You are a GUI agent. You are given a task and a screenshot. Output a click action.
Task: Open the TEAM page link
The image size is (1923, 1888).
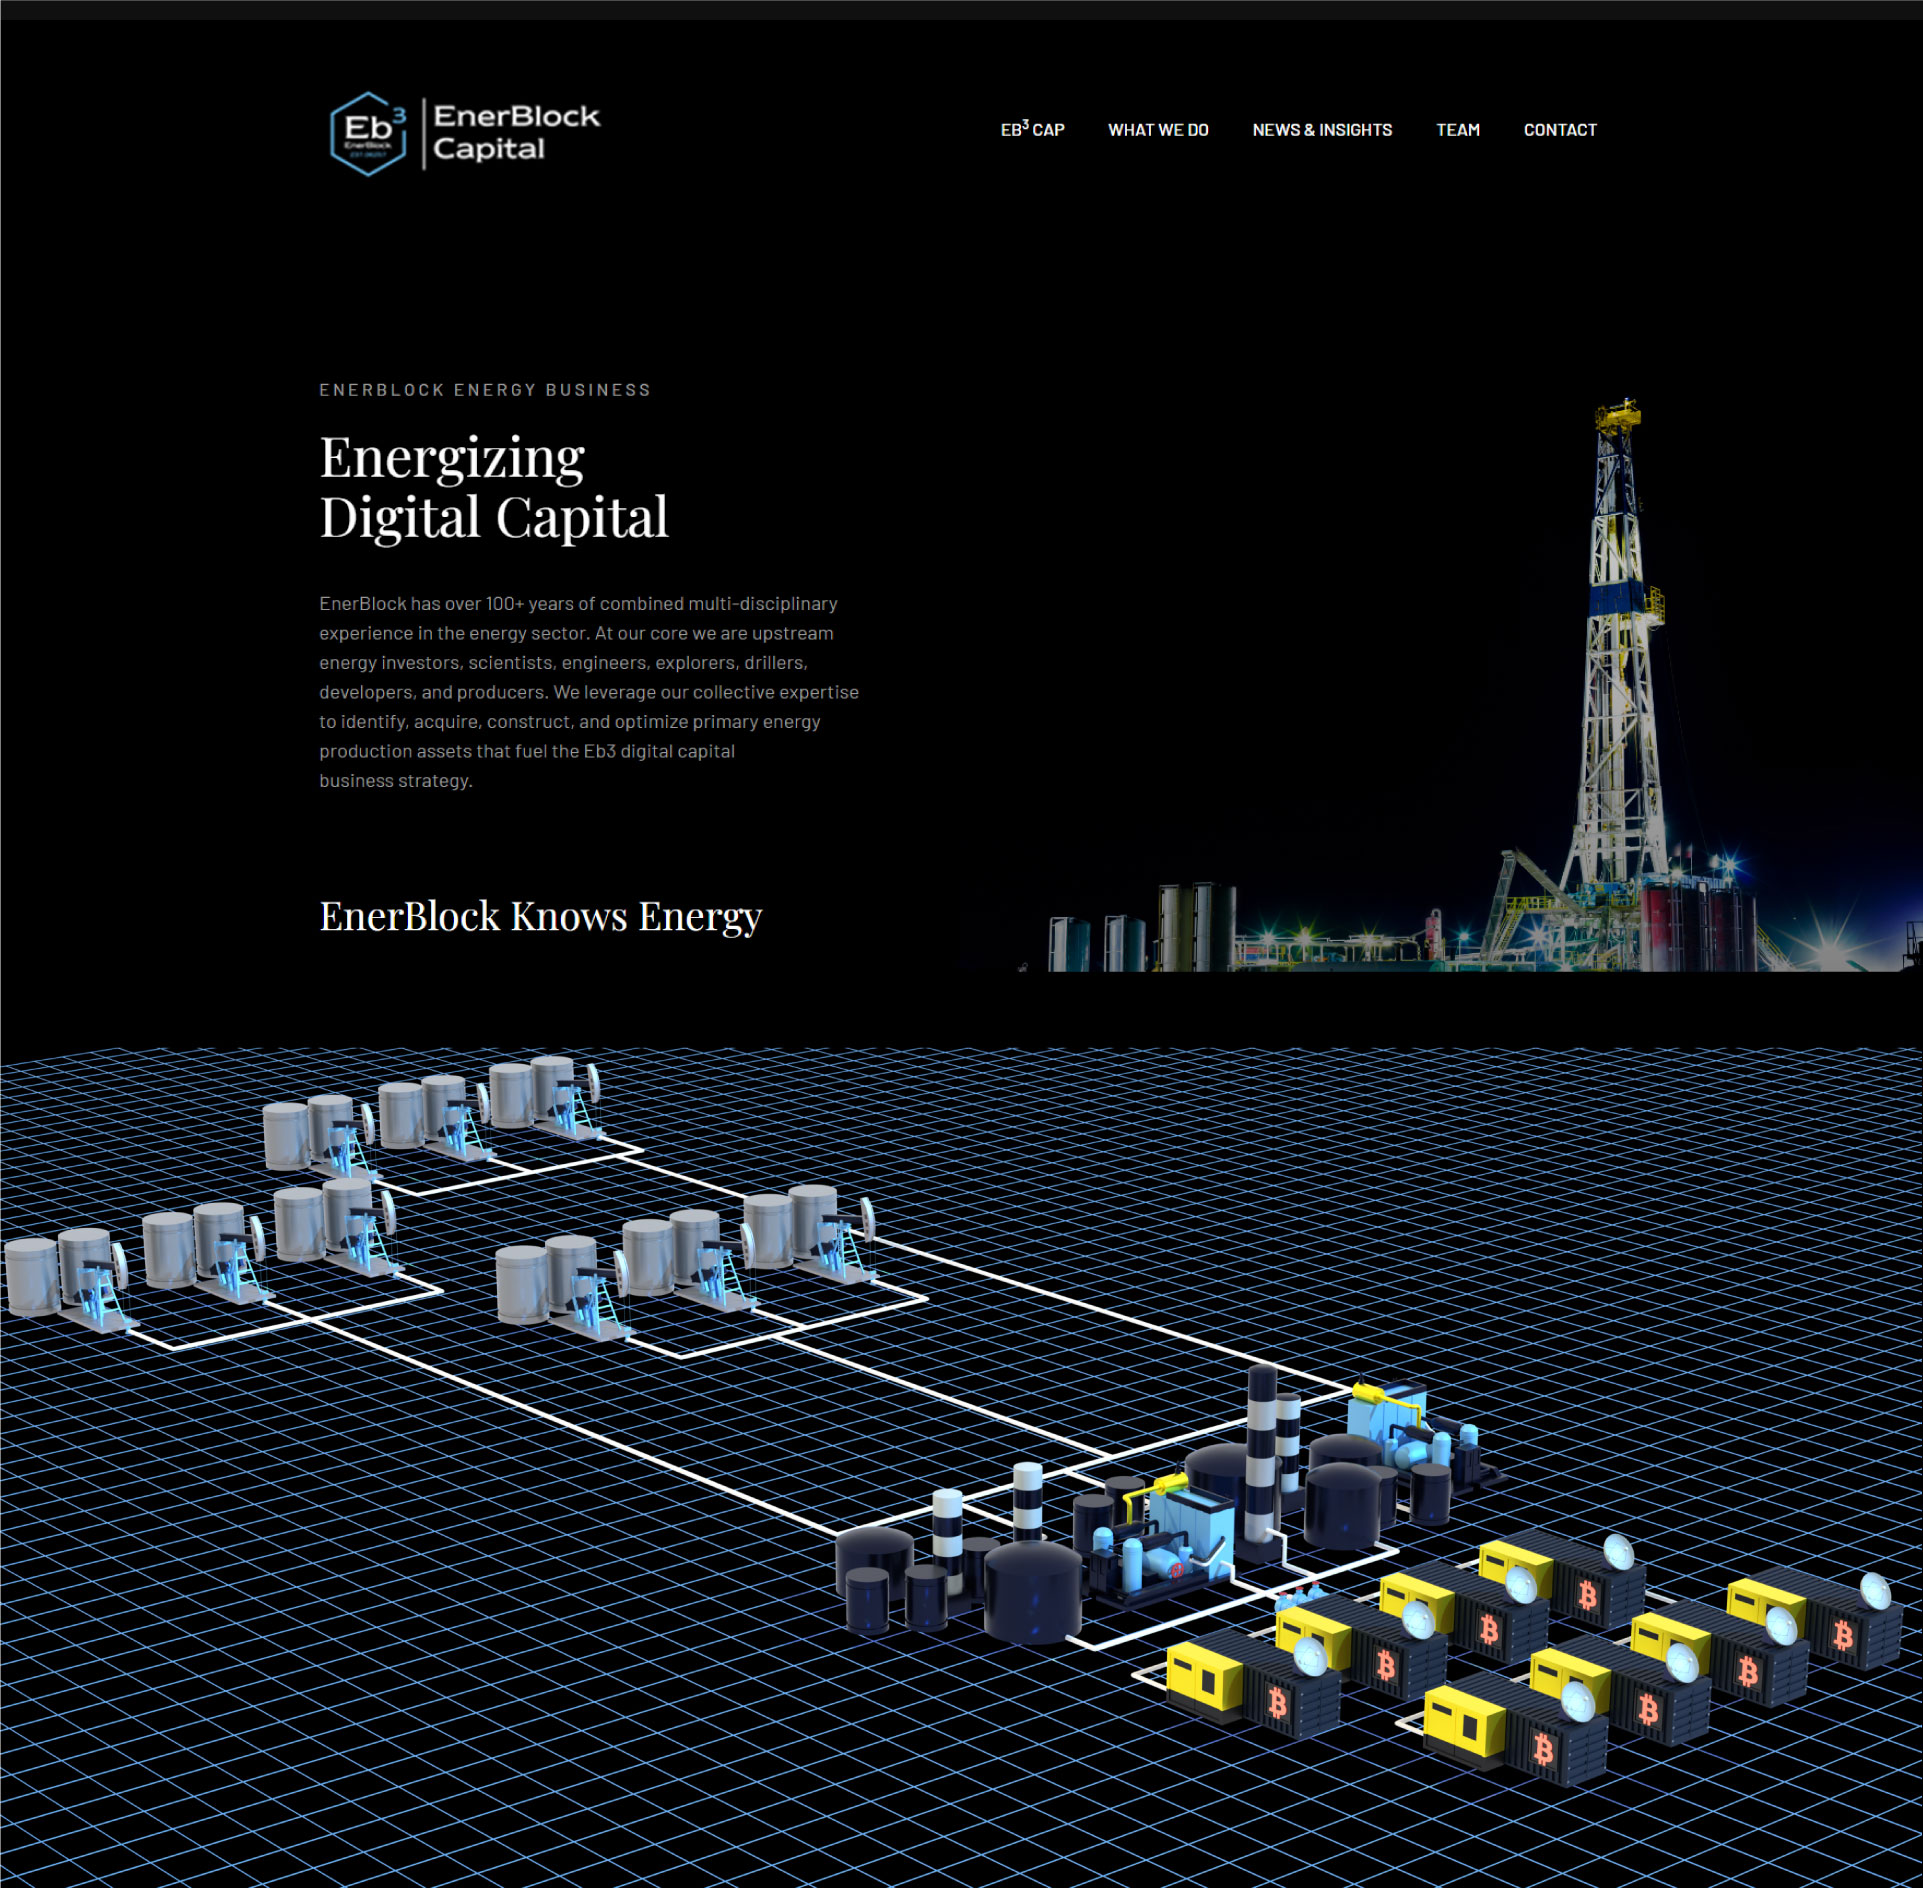tap(1458, 130)
